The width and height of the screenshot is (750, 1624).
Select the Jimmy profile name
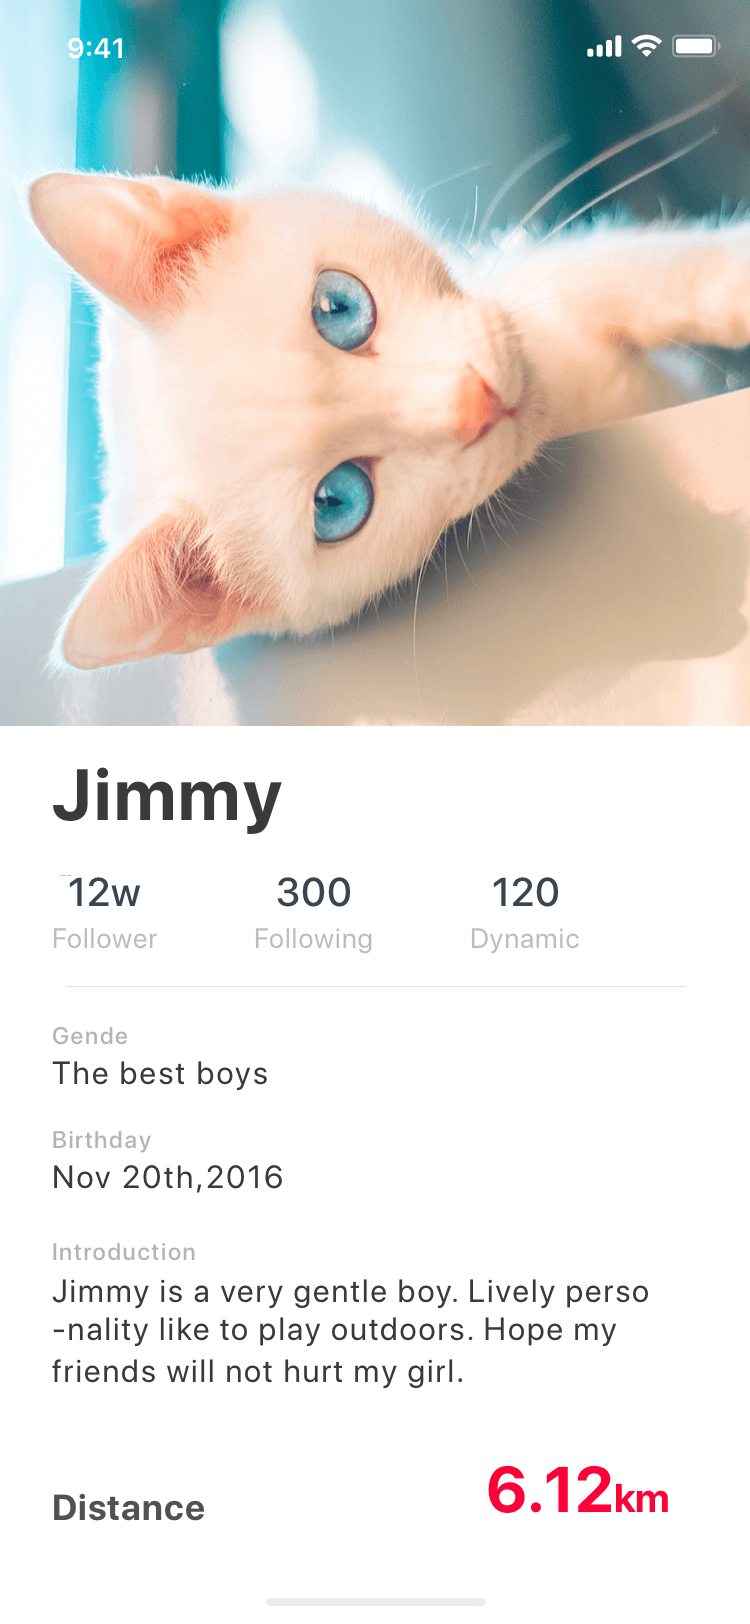pyautogui.click(x=167, y=796)
